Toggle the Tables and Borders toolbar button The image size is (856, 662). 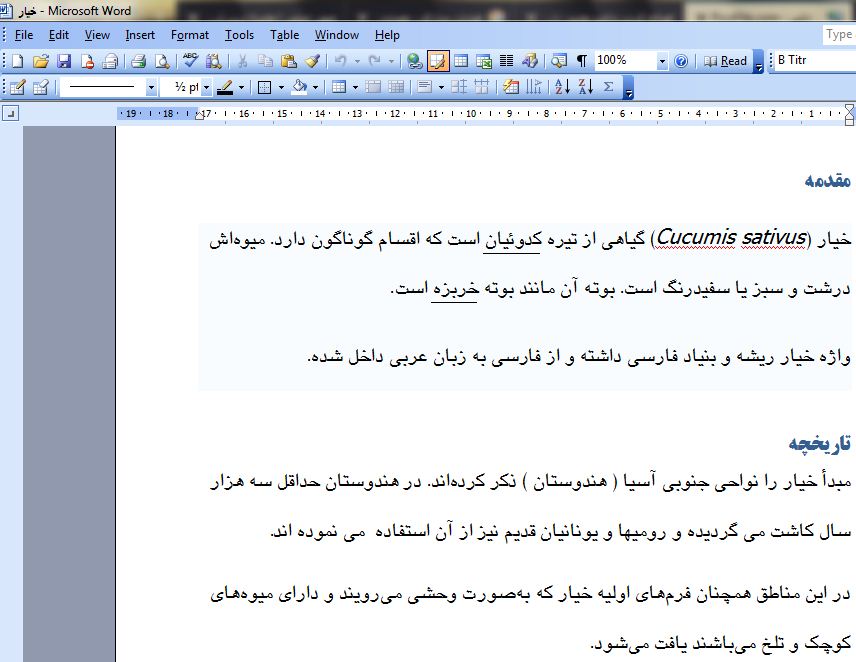(438, 61)
